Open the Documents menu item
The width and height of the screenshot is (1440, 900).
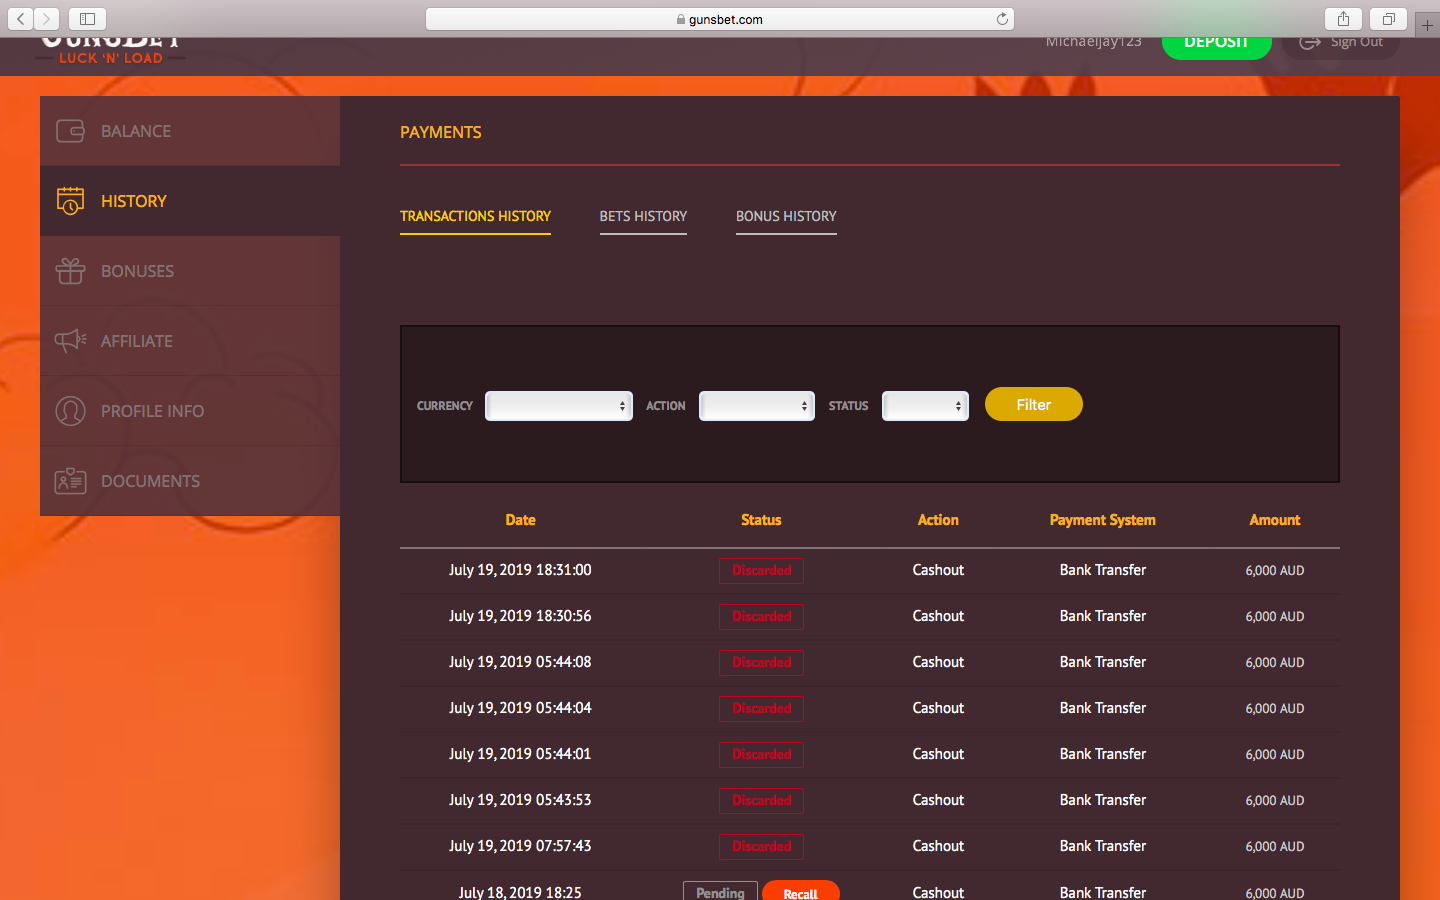click(x=190, y=481)
